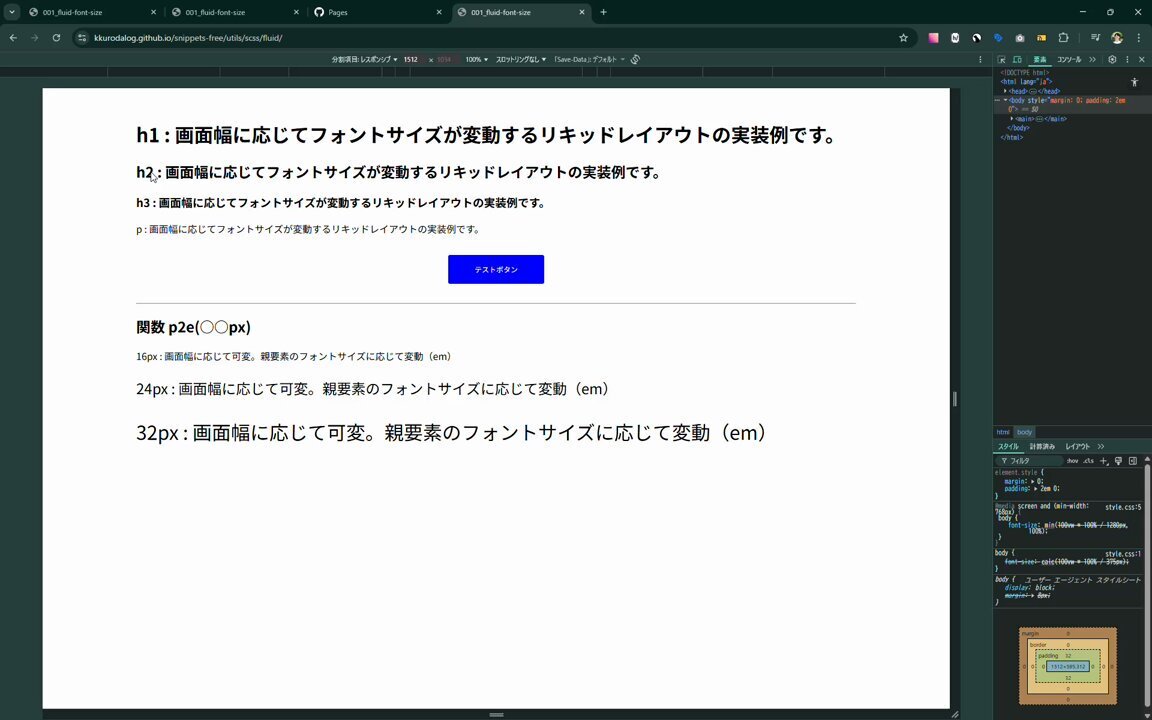Screen dimensions: 1152x720
Task: Activate the inspect element picker tool
Action: coord(1001,60)
